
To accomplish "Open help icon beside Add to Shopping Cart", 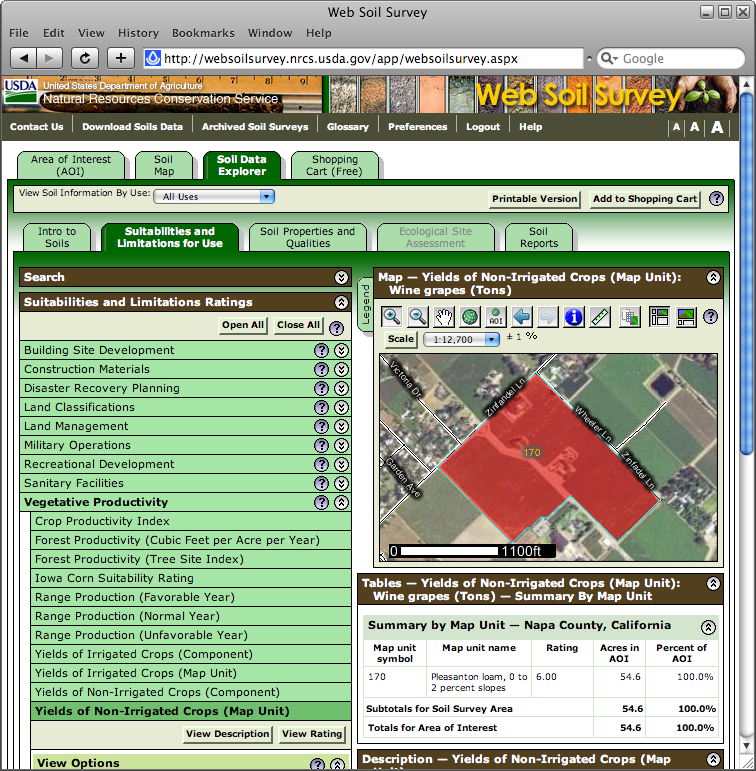I will pyautogui.click(x=716, y=199).
